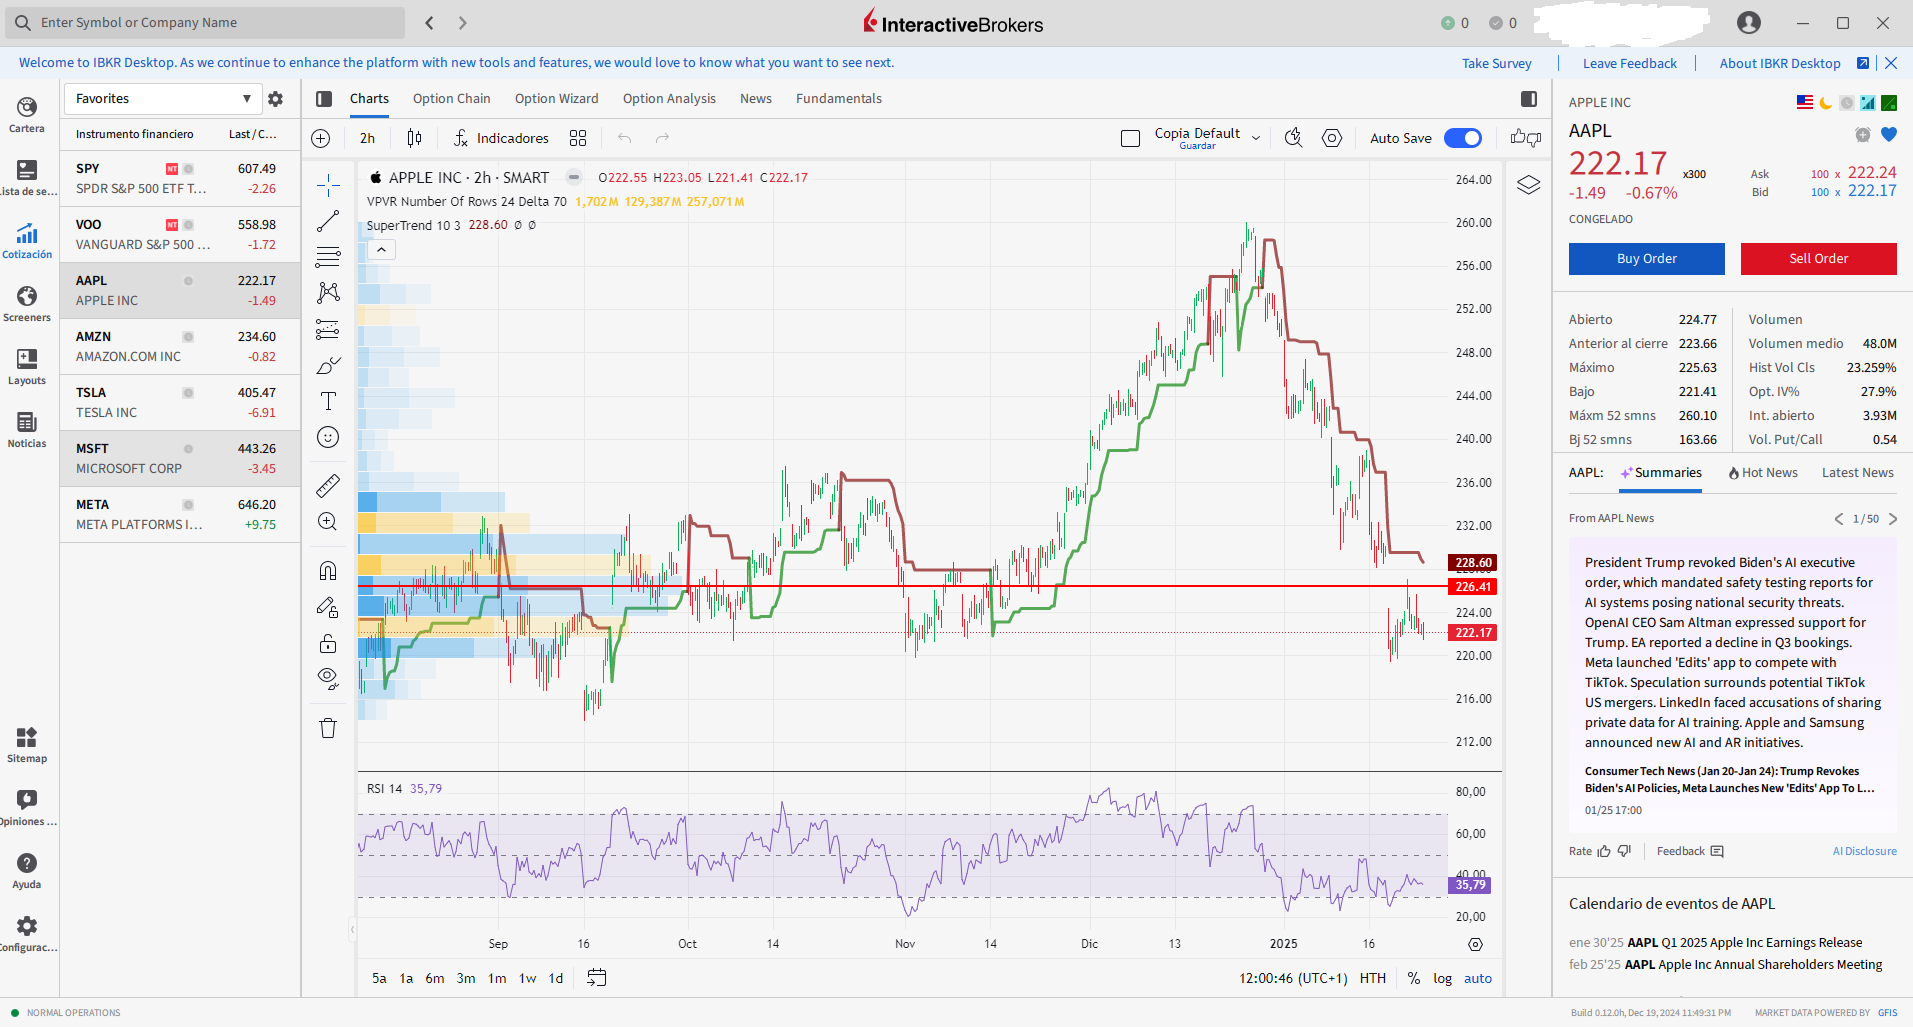Delete drawings with the trash icon
Viewport: 1913px width, 1027px height.
coord(328,728)
